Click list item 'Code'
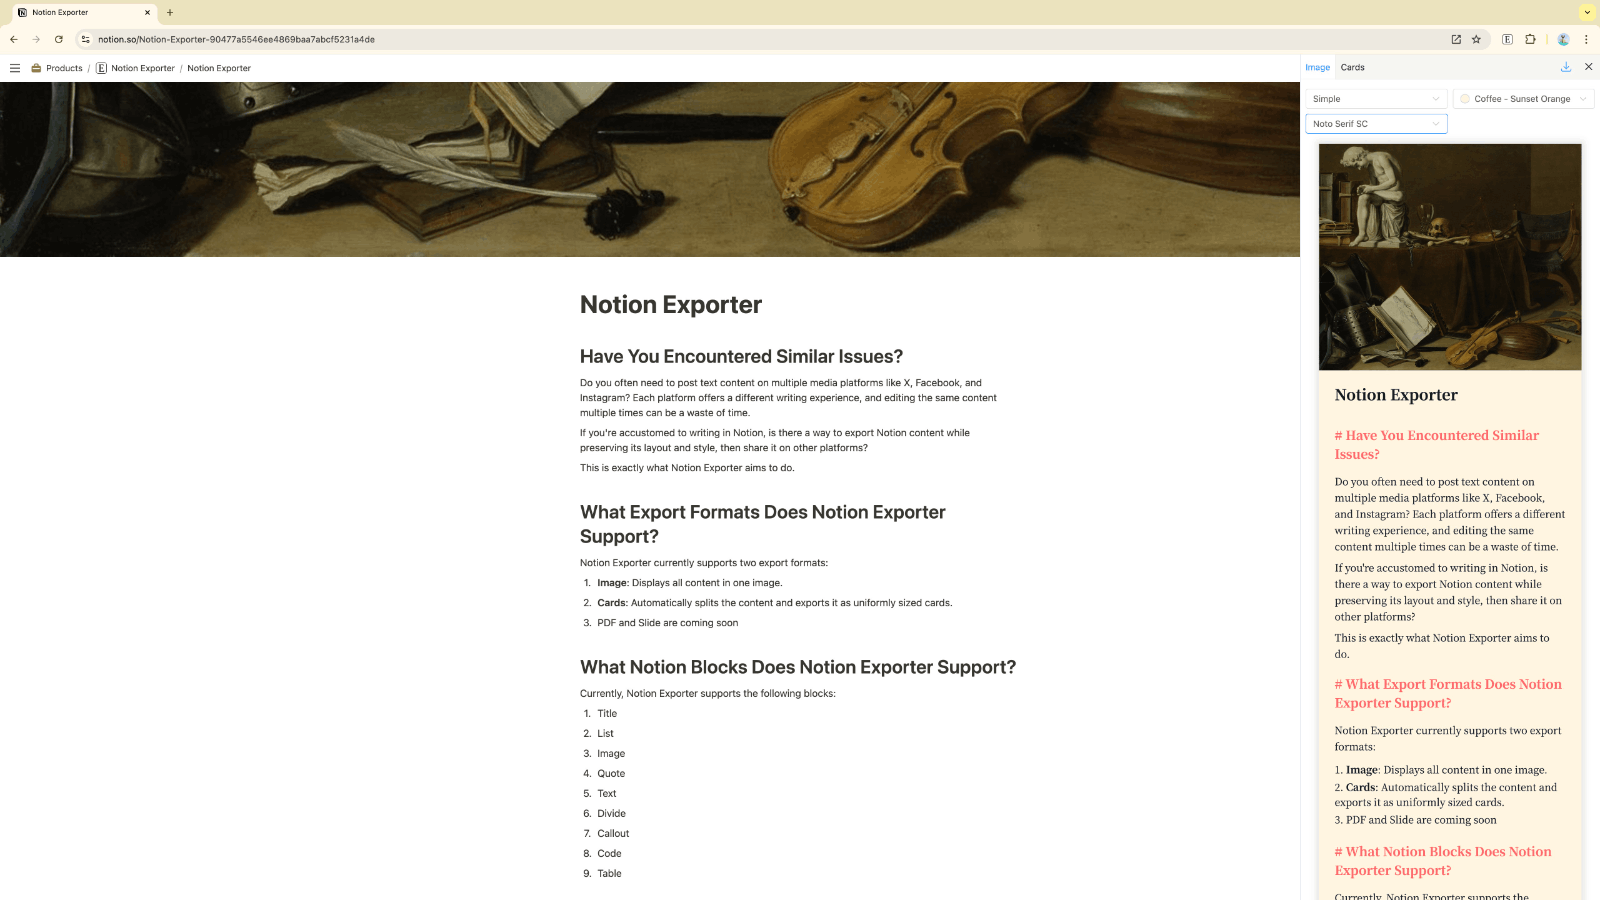The image size is (1600, 900). 609,854
